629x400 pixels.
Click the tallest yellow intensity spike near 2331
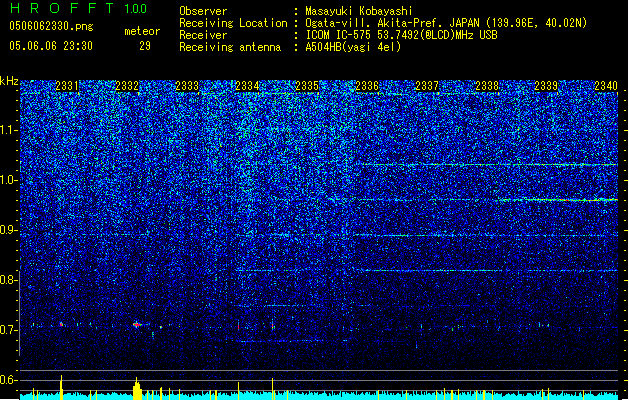(x=61, y=387)
